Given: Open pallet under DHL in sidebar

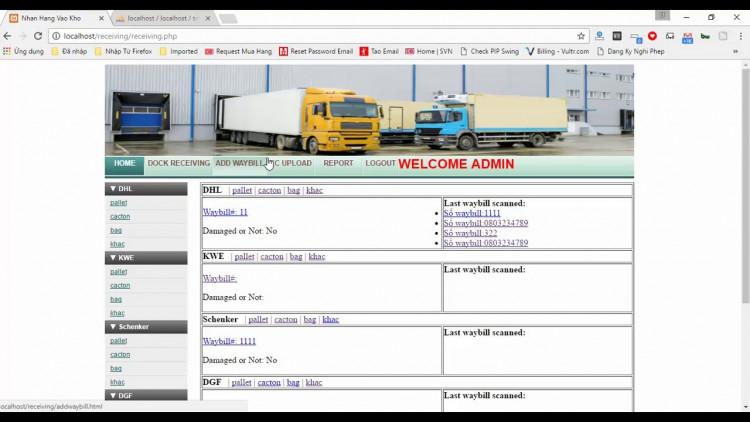Looking at the screenshot, I should tap(118, 203).
